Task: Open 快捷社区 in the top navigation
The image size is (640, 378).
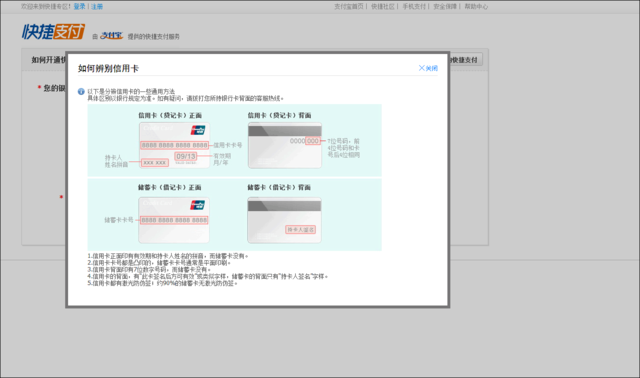Action: pyautogui.click(x=383, y=7)
